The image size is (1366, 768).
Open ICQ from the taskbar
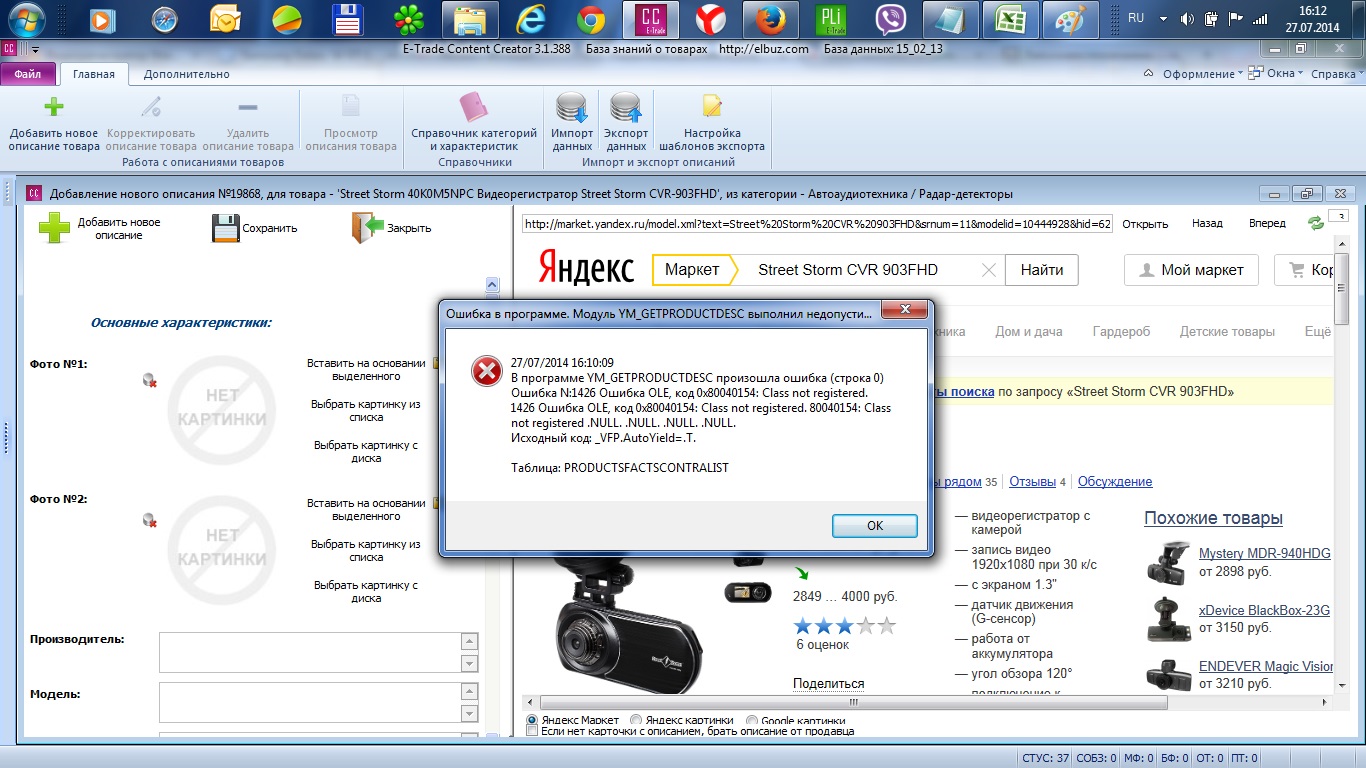pos(408,20)
